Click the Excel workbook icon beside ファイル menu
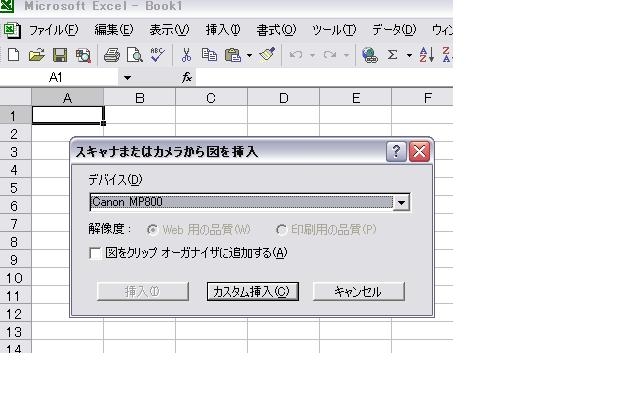Image resolution: width=640 pixels, height=400 pixels. [x=12, y=30]
